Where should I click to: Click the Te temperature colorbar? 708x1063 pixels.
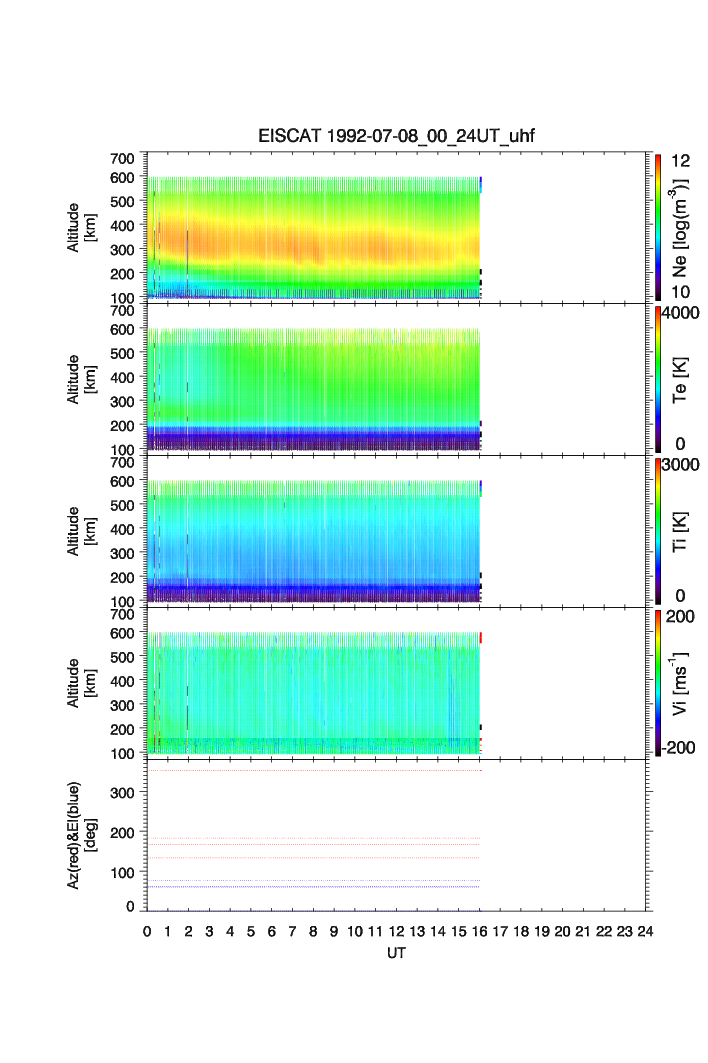658,379
